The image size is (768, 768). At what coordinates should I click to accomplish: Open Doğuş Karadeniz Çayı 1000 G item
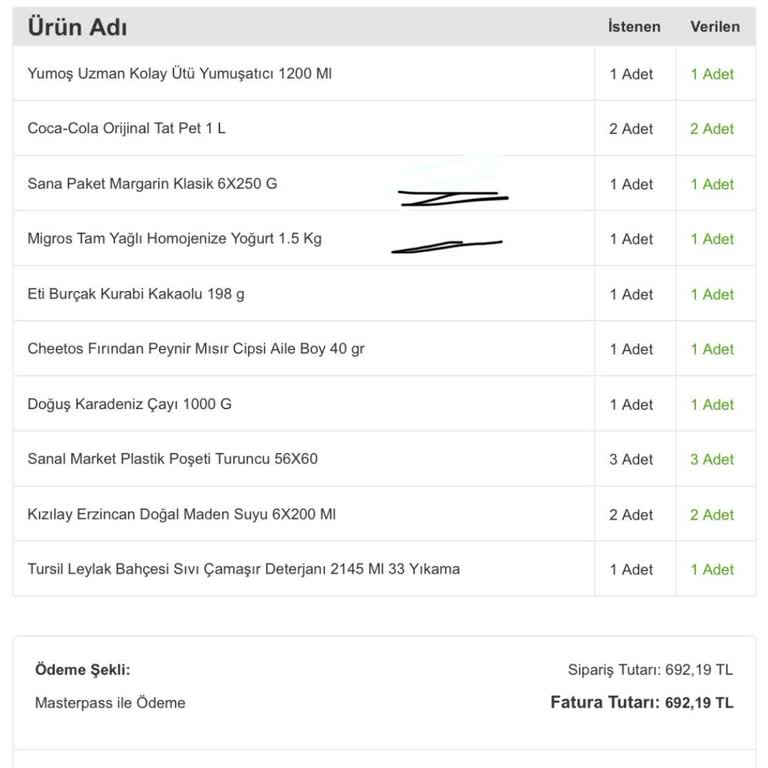click(129, 404)
